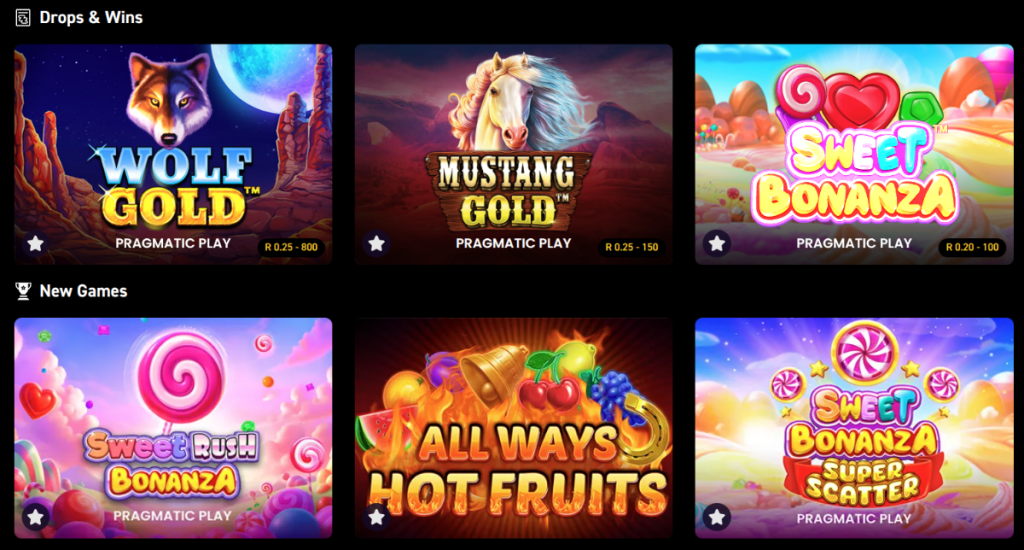Viewport: 1024px width, 550px height.
Task: Favorite the Wolf Gold game star
Action: pyautogui.click(x=35, y=244)
